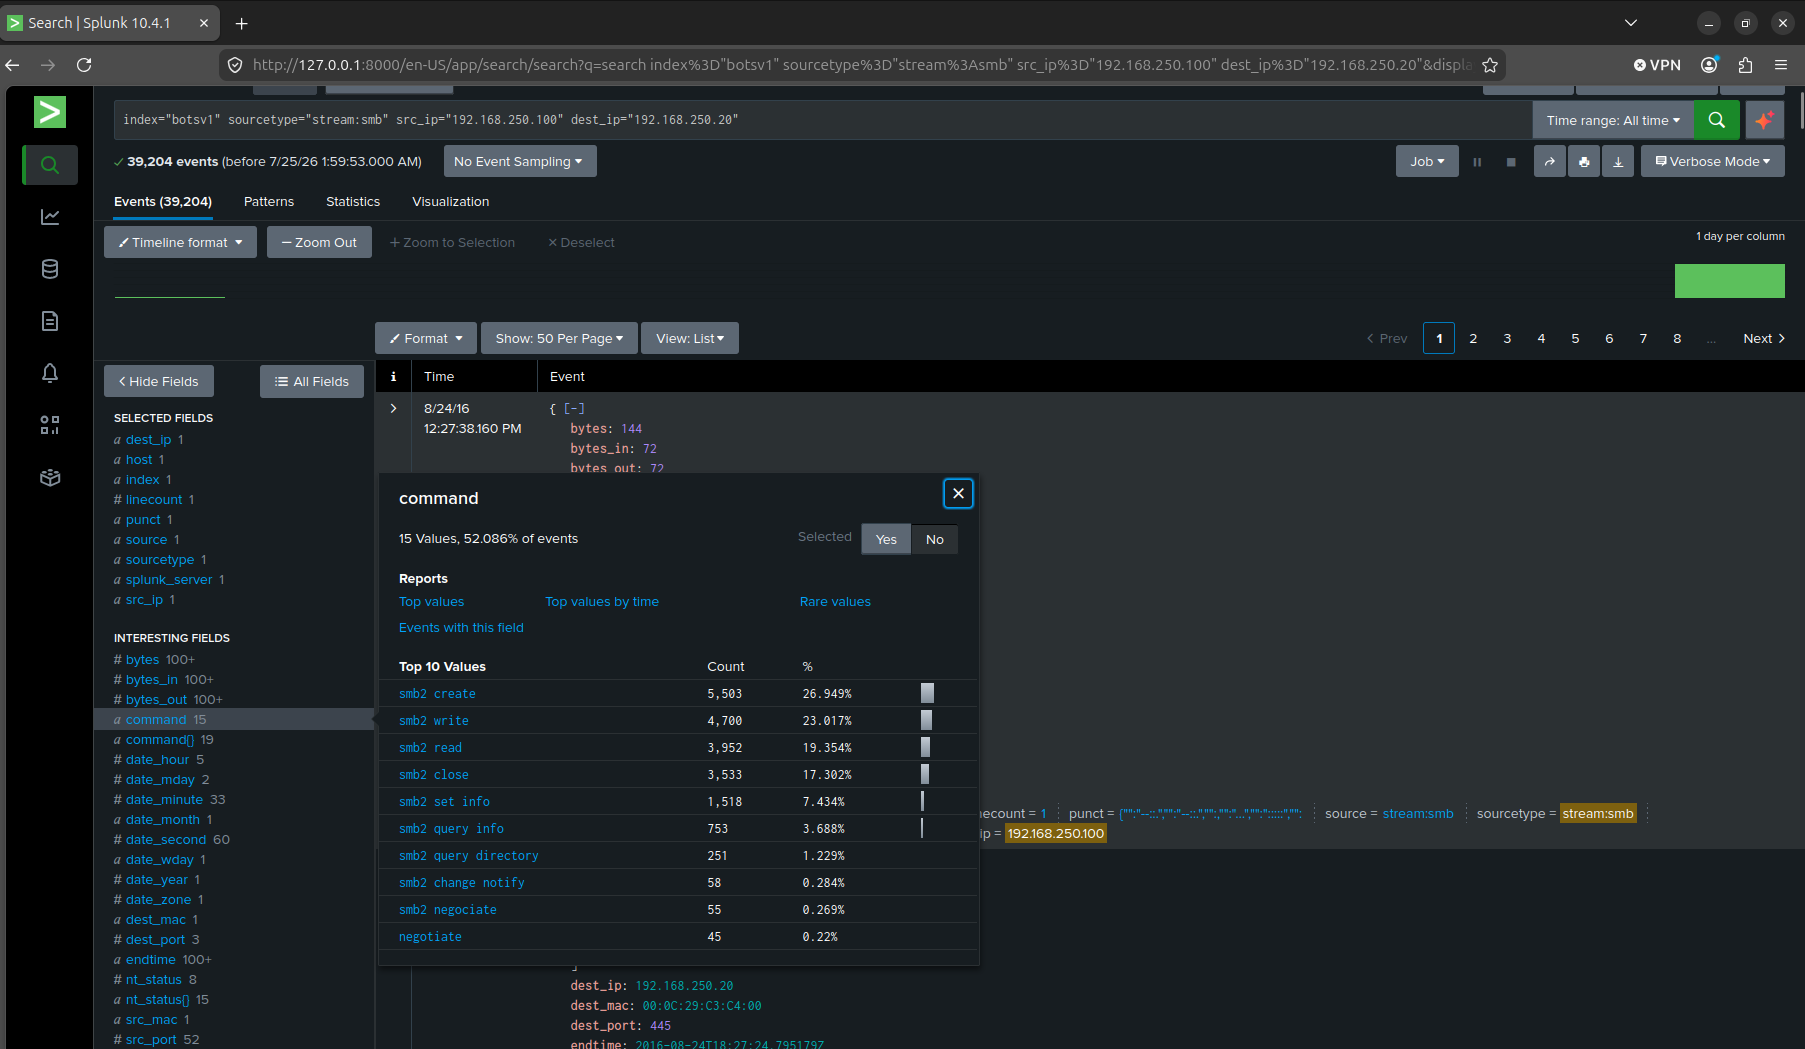Image resolution: width=1805 pixels, height=1049 pixels.
Task: Open the browser account profile icon
Action: (x=1709, y=65)
